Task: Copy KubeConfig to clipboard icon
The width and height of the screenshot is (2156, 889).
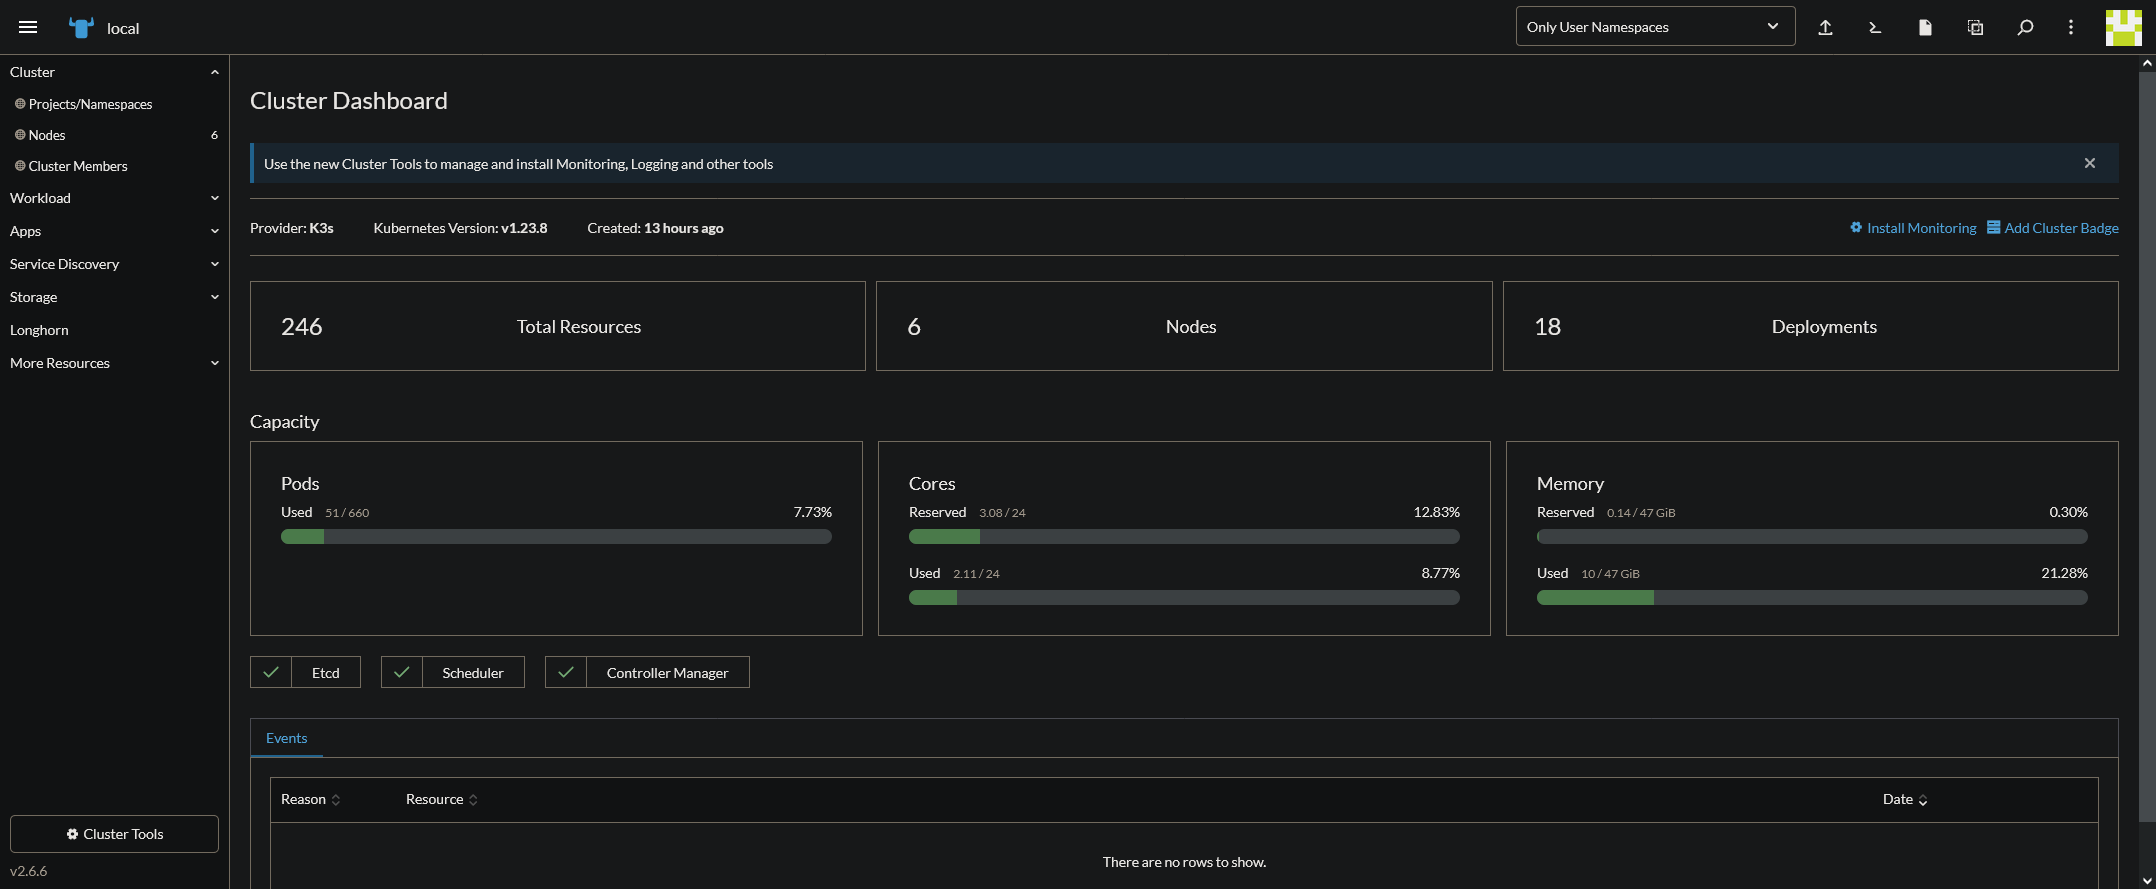Action: 1975,27
